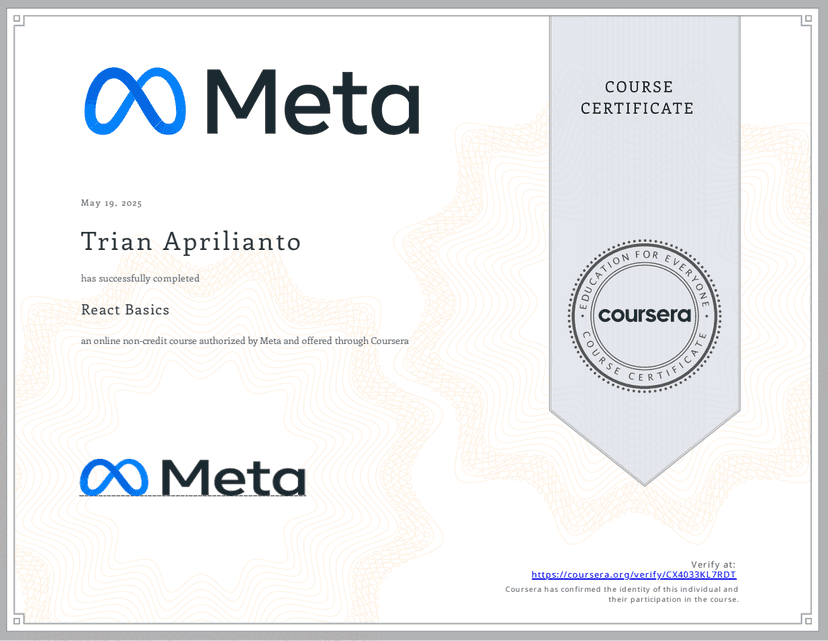Click the 'online non-credit course' description line
The width and height of the screenshot is (828, 641).
click(244, 341)
